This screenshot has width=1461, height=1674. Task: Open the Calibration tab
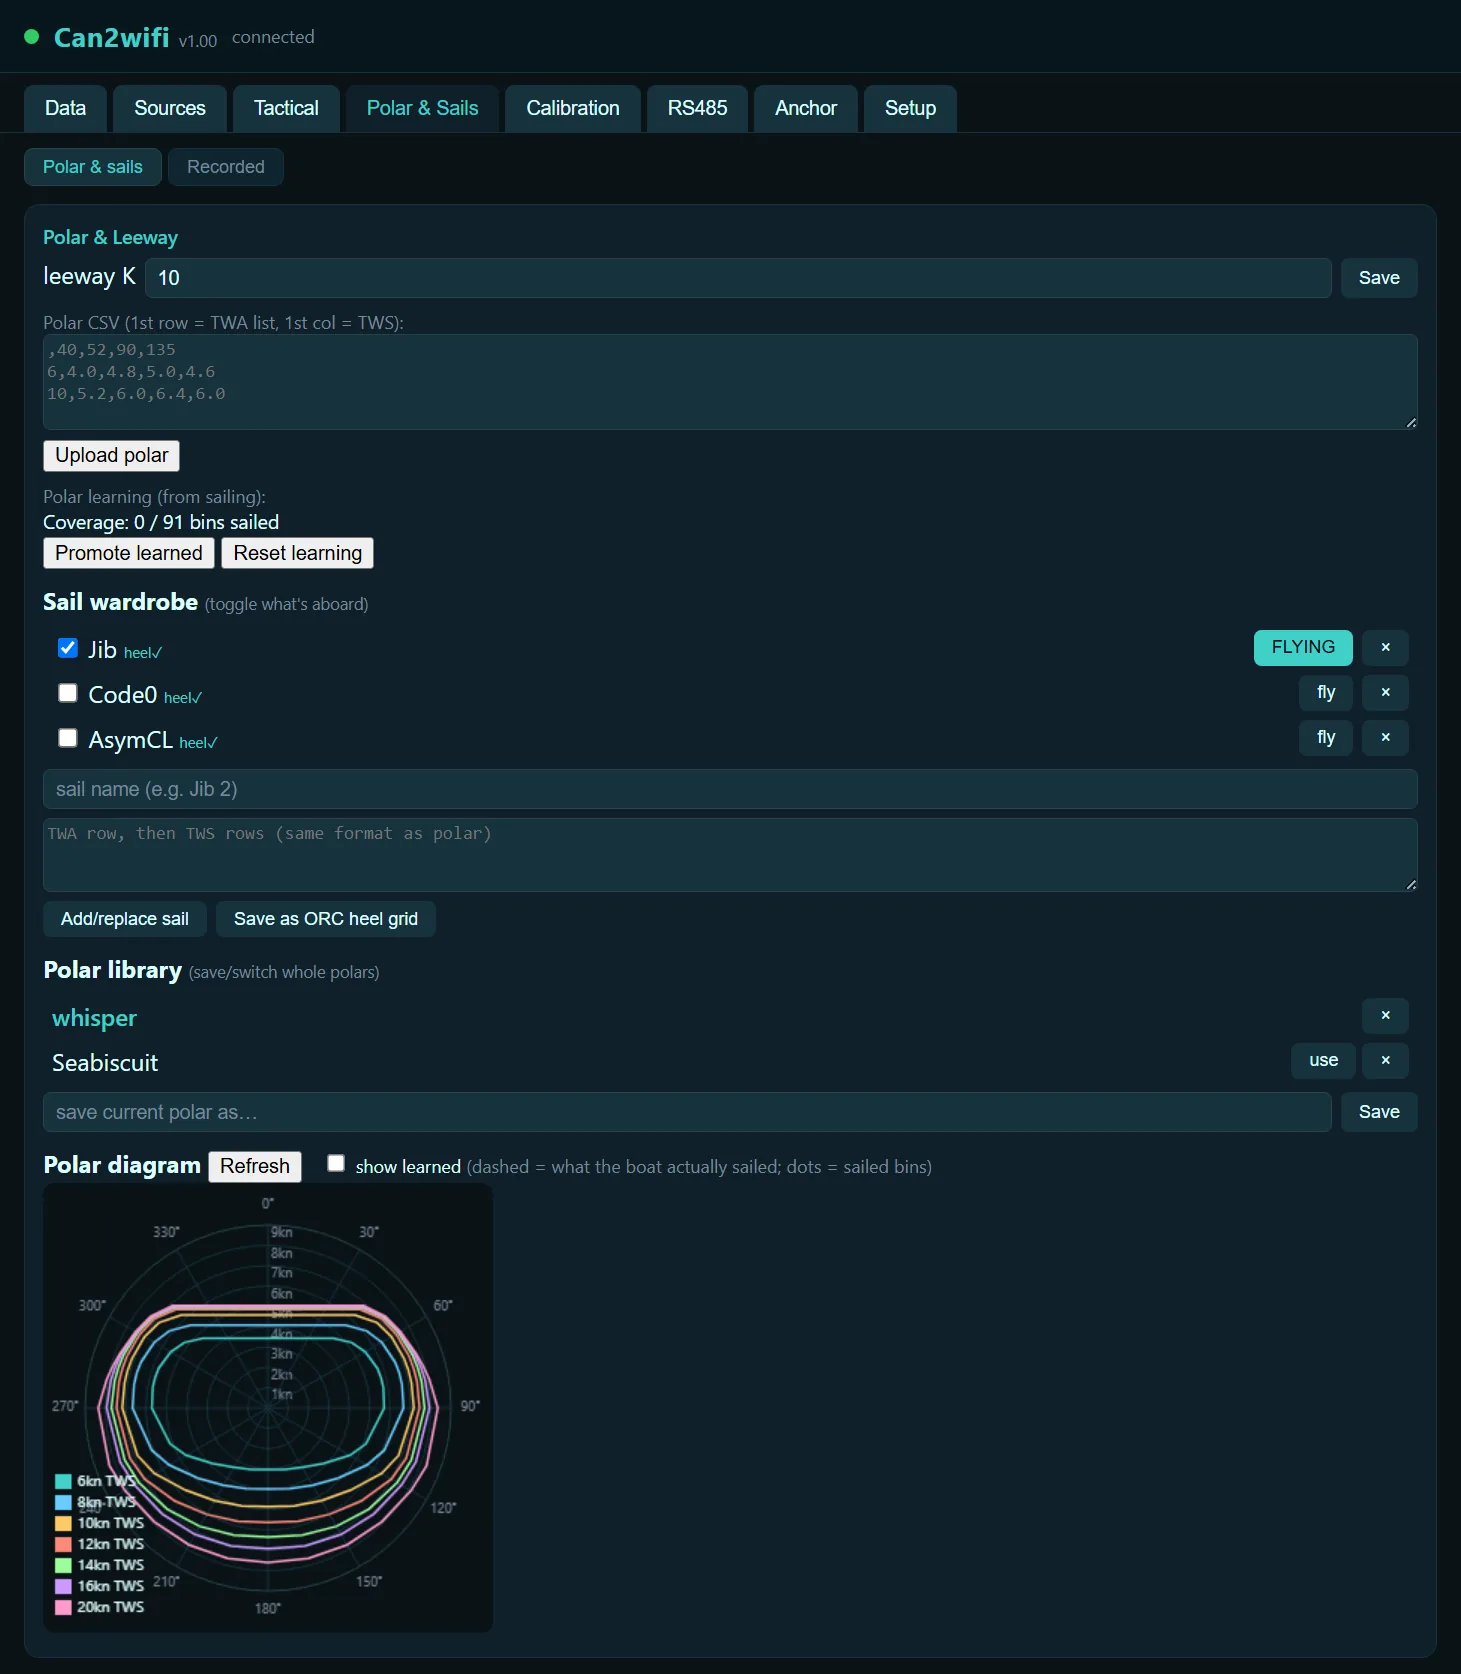point(573,108)
